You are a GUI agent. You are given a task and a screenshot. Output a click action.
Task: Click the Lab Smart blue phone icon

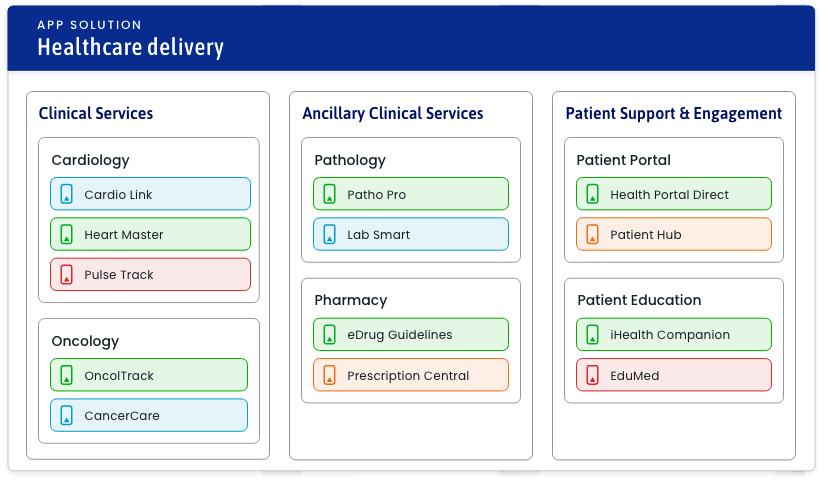click(330, 234)
